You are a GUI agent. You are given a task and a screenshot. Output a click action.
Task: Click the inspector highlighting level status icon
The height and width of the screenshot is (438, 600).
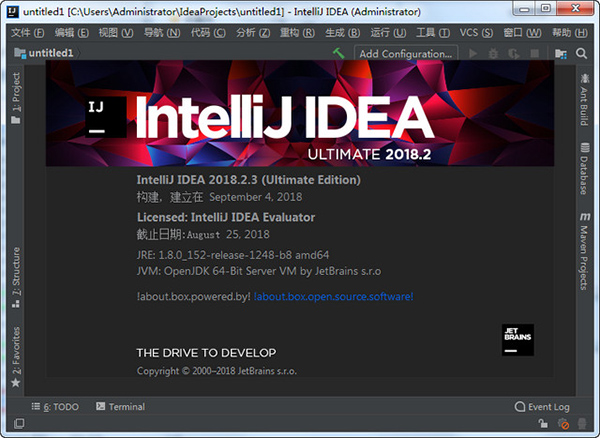click(x=563, y=423)
